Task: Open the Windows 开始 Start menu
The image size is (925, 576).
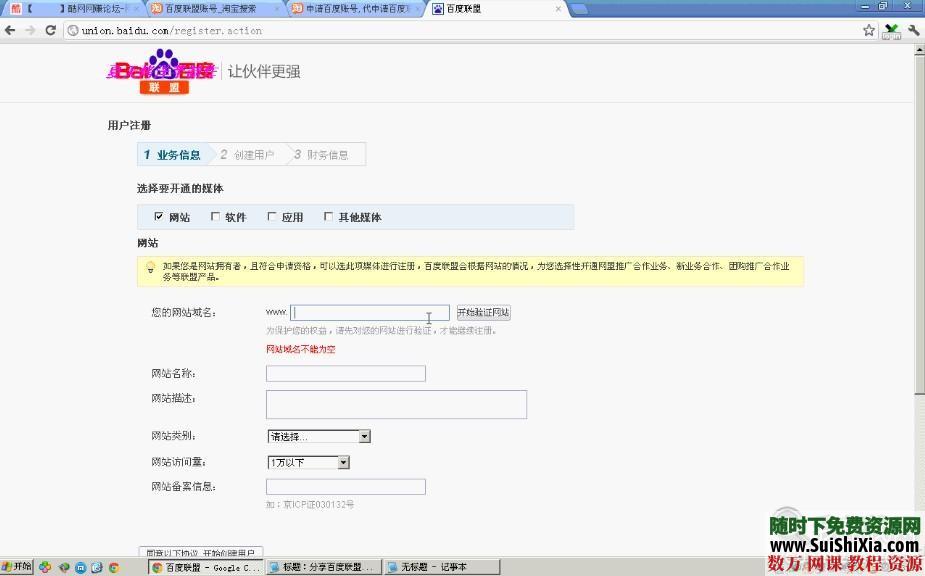Action: point(15,567)
